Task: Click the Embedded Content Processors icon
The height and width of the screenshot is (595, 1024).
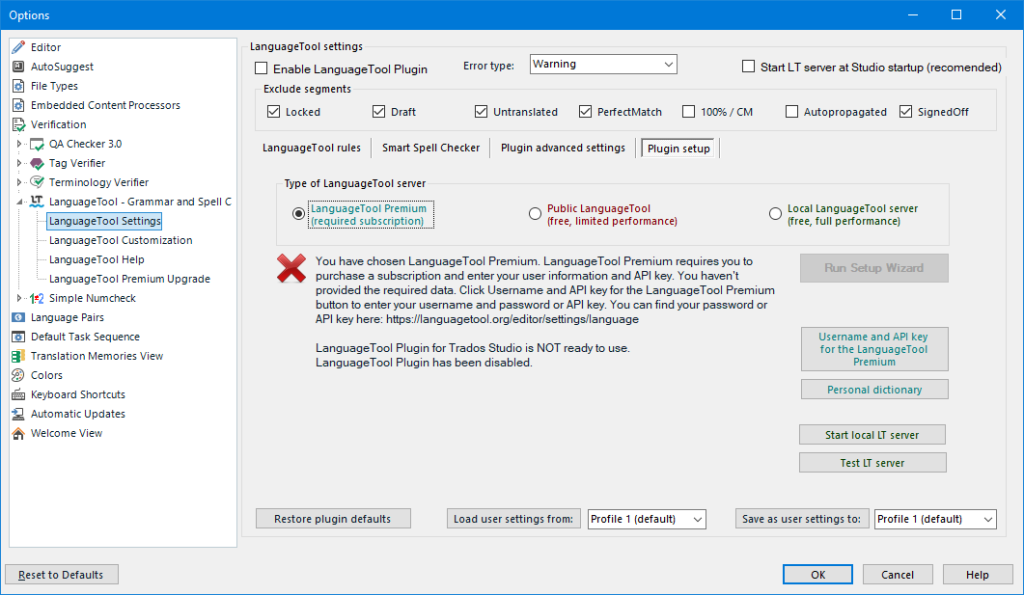Action: [x=18, y=105]
